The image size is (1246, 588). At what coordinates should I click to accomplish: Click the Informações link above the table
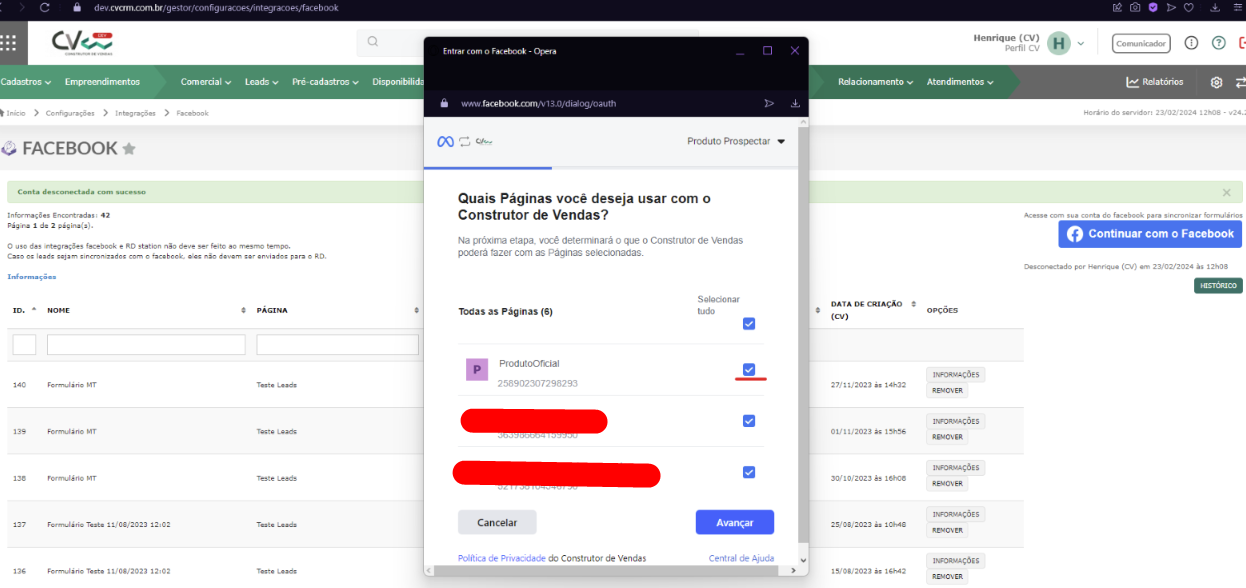(x=32, y=276)
